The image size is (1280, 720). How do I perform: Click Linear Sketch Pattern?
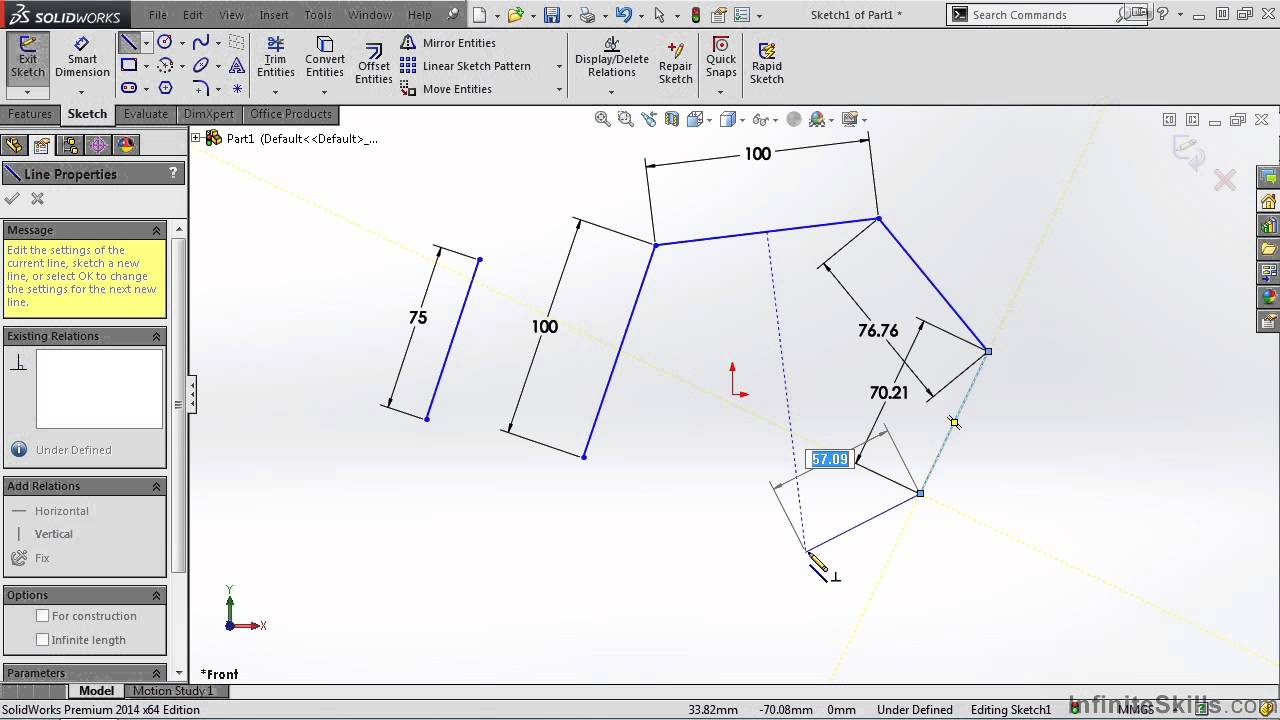(466, 66)
